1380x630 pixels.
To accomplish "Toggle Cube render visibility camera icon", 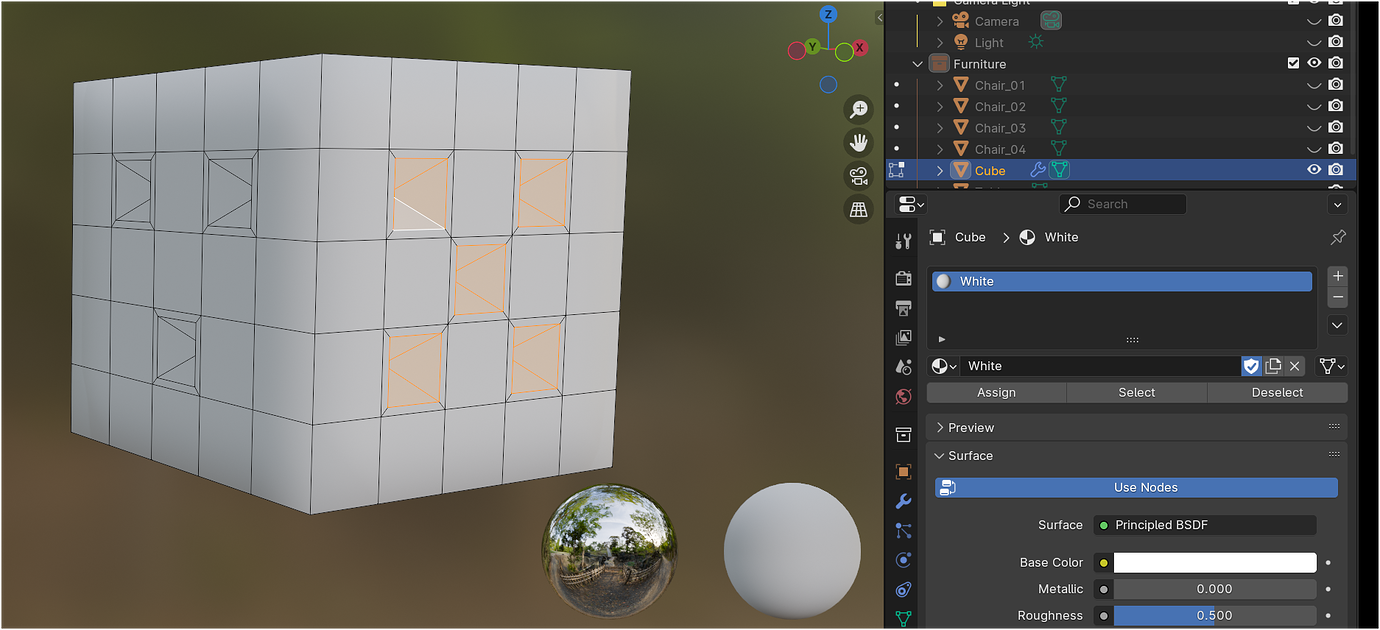I will [x=1335, y=170].
